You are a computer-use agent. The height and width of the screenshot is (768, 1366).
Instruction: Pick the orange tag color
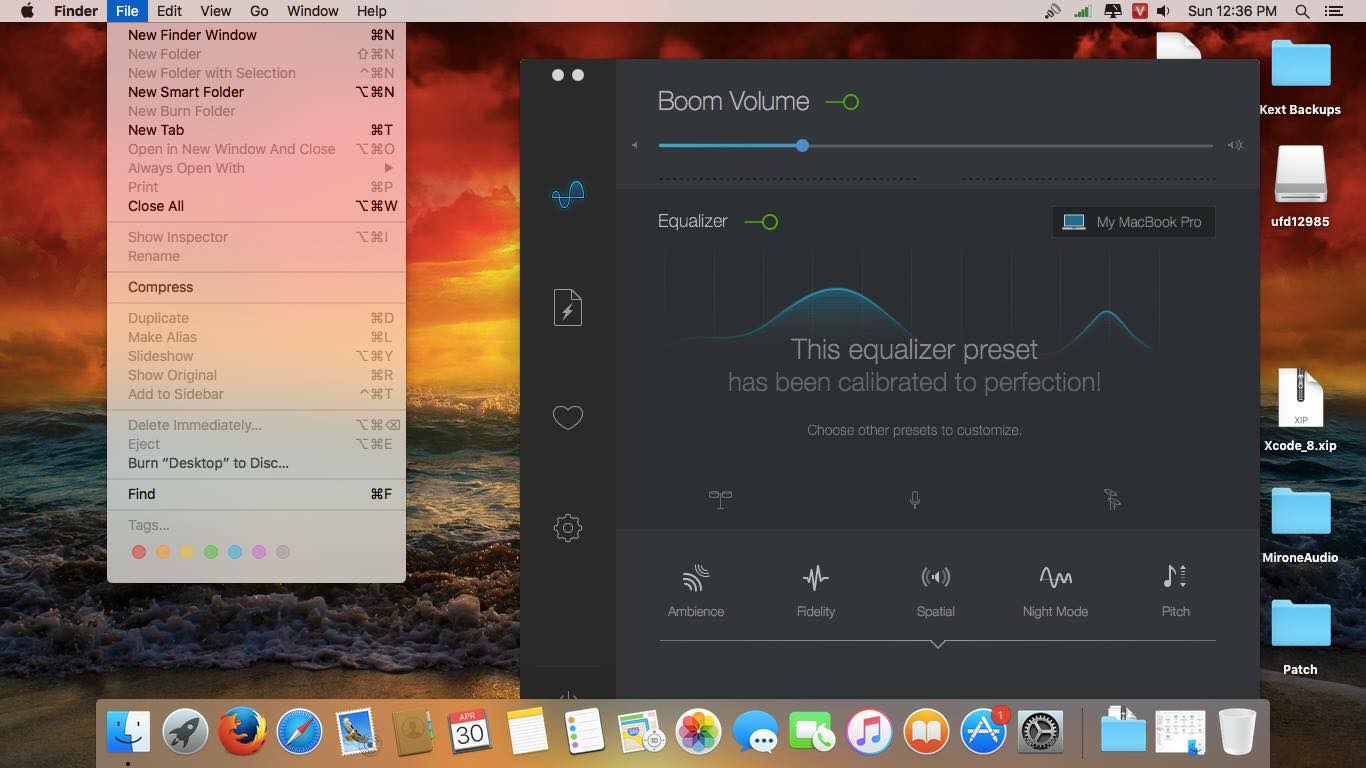point(163,552)
